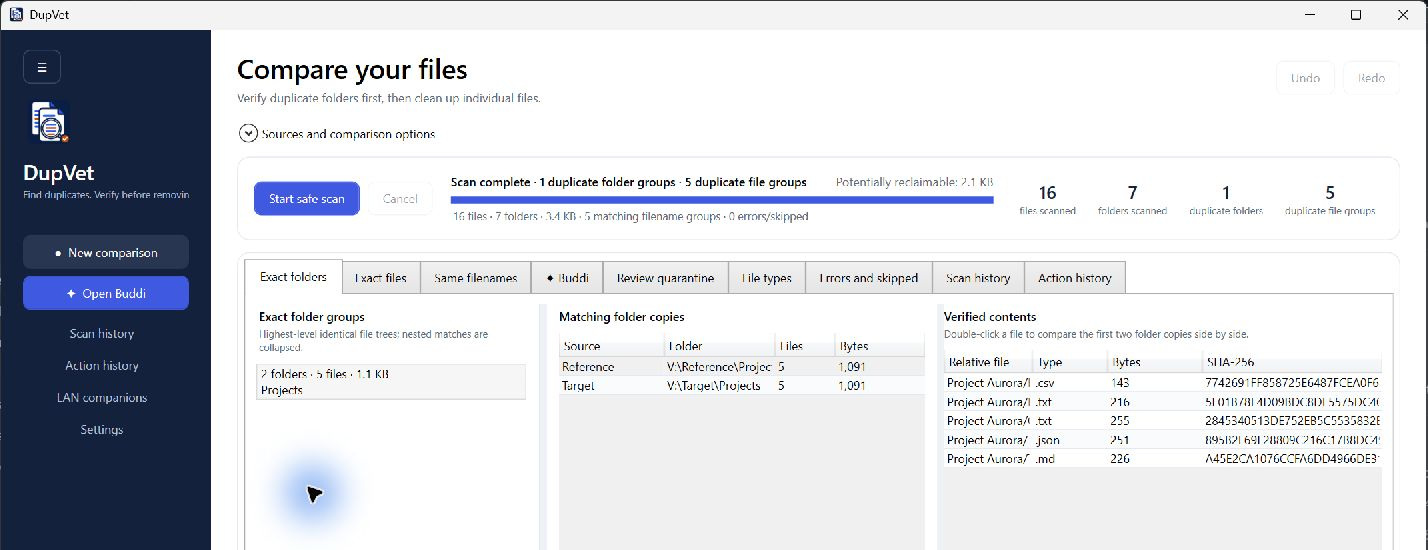Image resolution: width=1428 pixels, height=550 pixels.
Task: Sort by the SHA-256 column header
Action: tap(1292, 362)
